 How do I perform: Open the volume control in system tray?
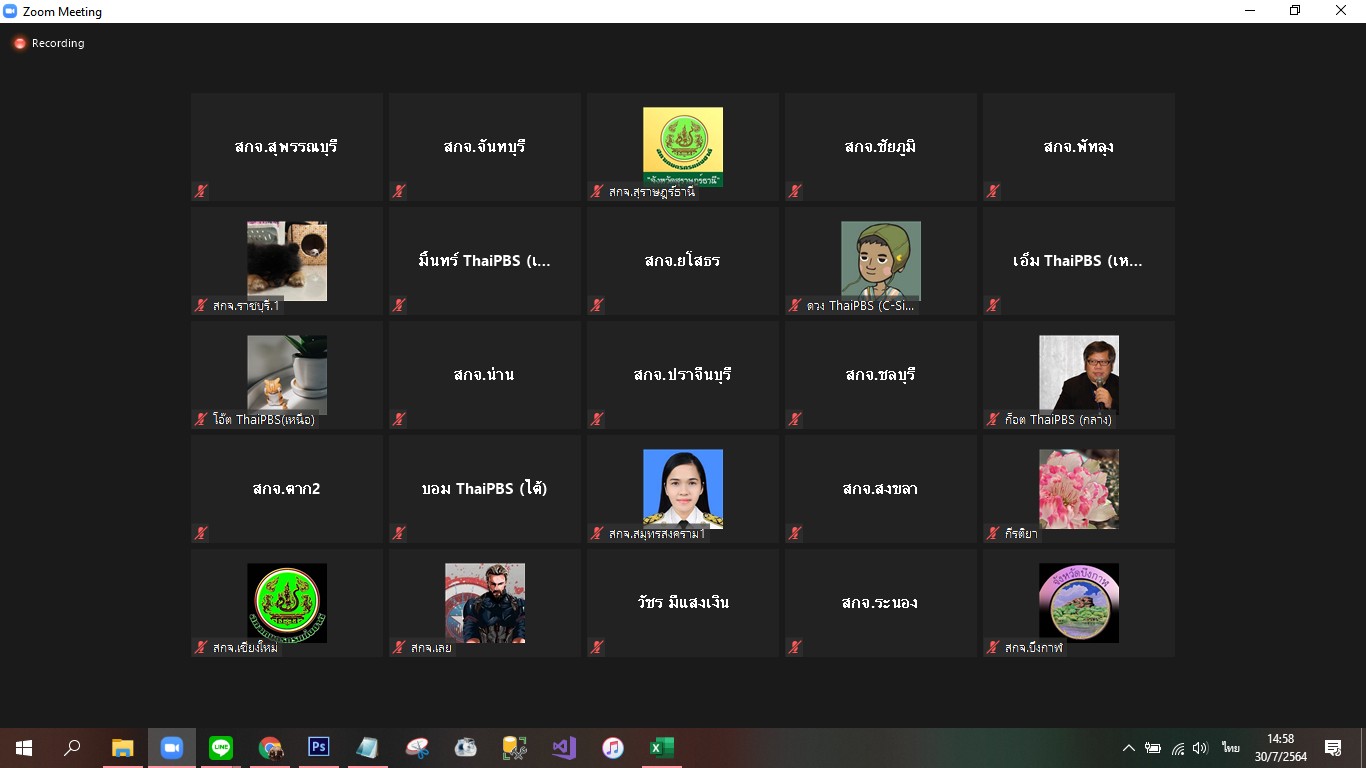[x=1200, y=748]
